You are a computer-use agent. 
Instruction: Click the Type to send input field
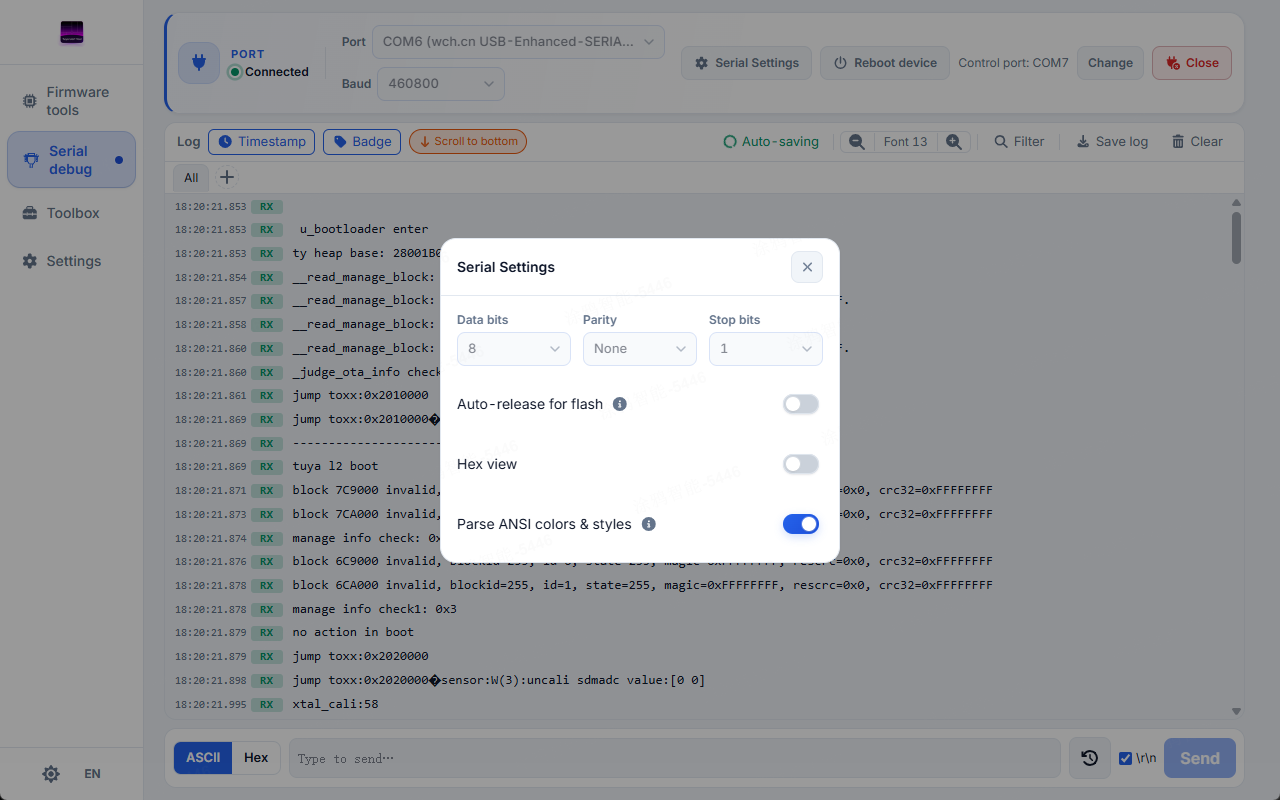[675, 758]
